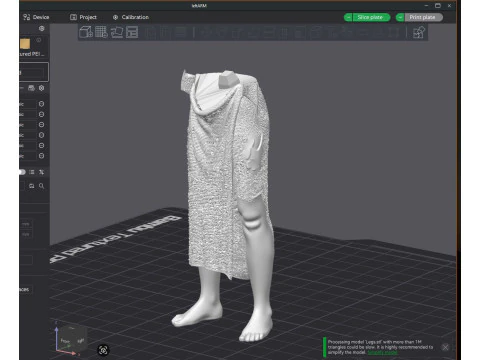Click the Add model cube icon
The width and height of the screenshot is (480, 360).
click(86, 32)
